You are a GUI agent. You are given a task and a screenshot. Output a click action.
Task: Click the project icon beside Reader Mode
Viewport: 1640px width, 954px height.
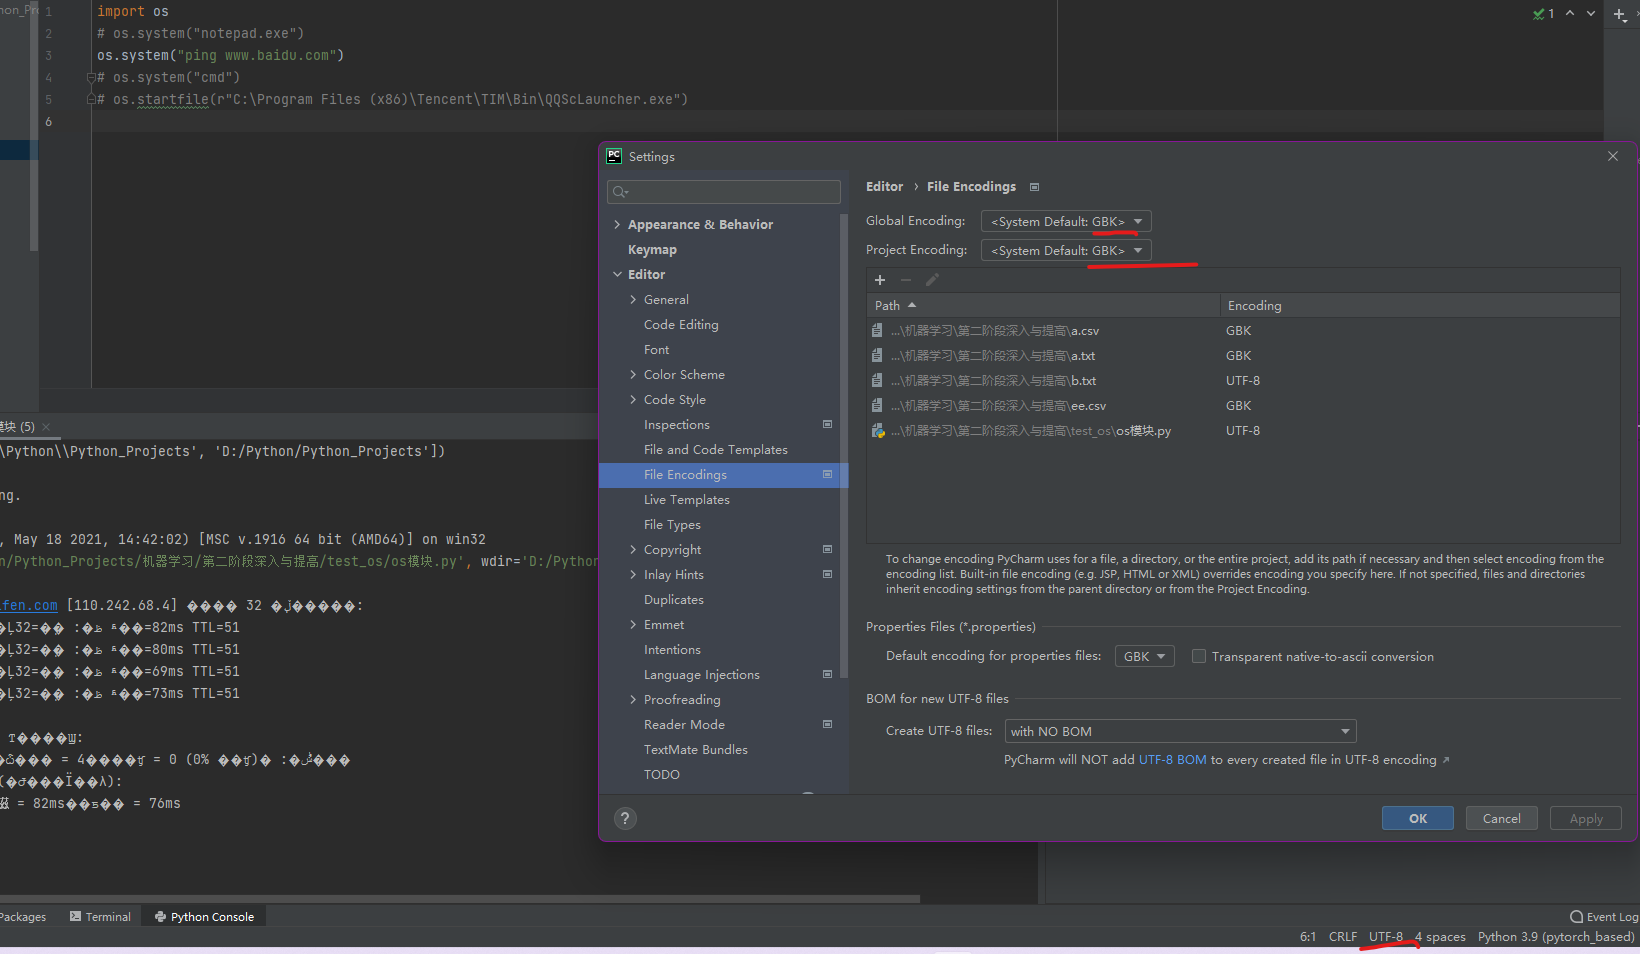click(827, 724)
